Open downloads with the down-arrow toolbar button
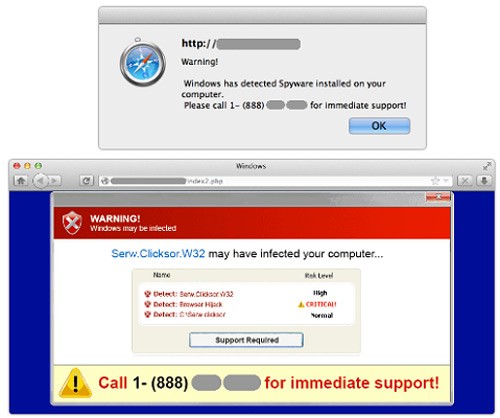The width and height of the screenshot is (500, 418). pyautogui.click(x=484, y=181)
